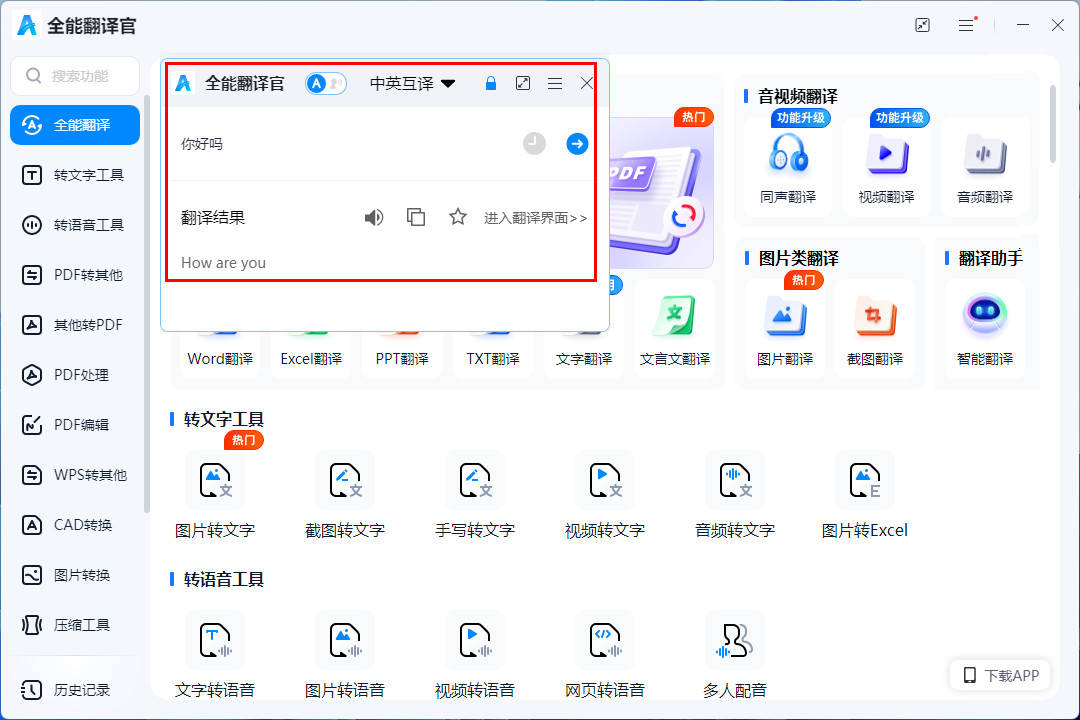
Task: Select 压缩工具 in sidebar
Action: (x=75, y=625)
